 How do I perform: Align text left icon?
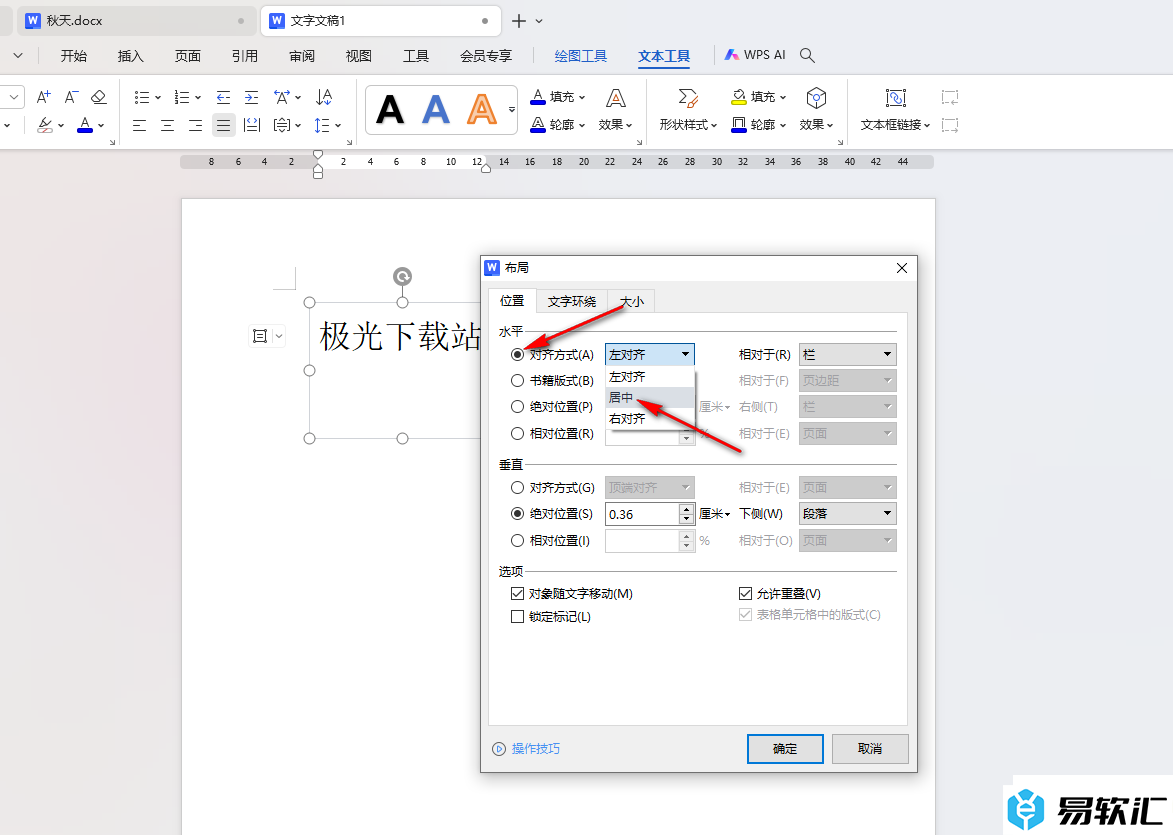(x=139, y=125)
